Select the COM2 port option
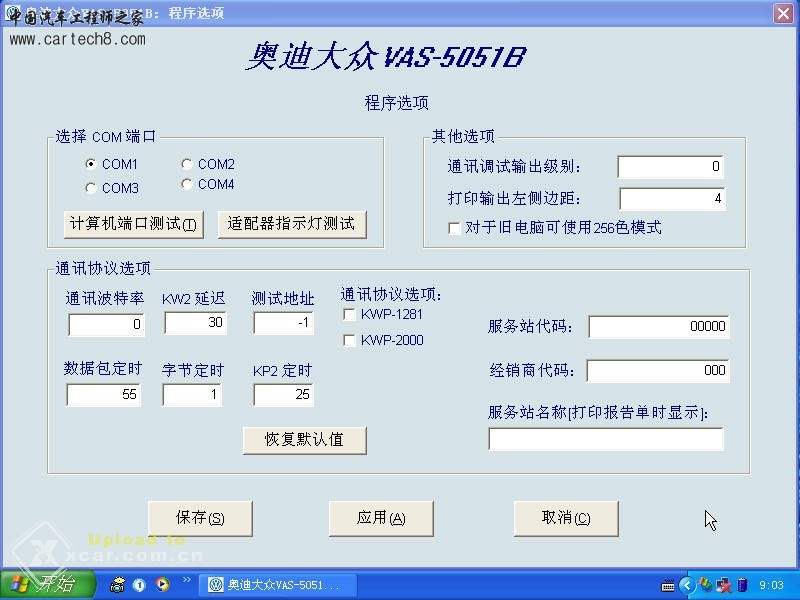Image resolution: width=800 pixels, height=600 pixels. coord(187,164)
